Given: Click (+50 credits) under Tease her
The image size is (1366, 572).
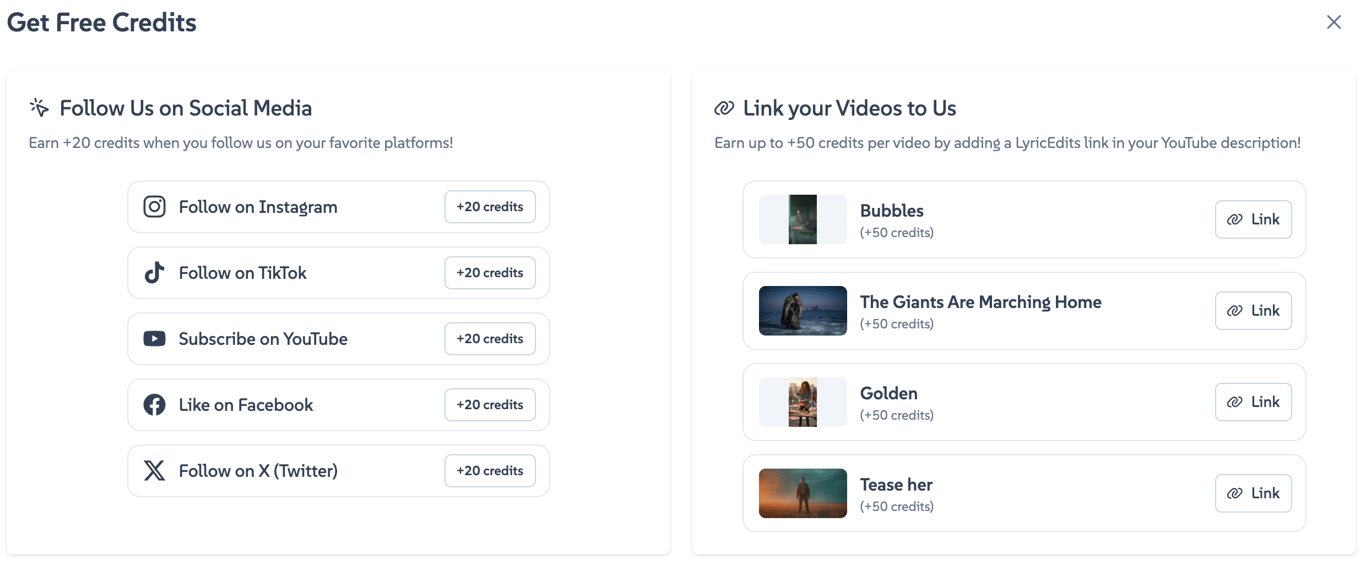Looking at the screenshot, I should [897, 507].
